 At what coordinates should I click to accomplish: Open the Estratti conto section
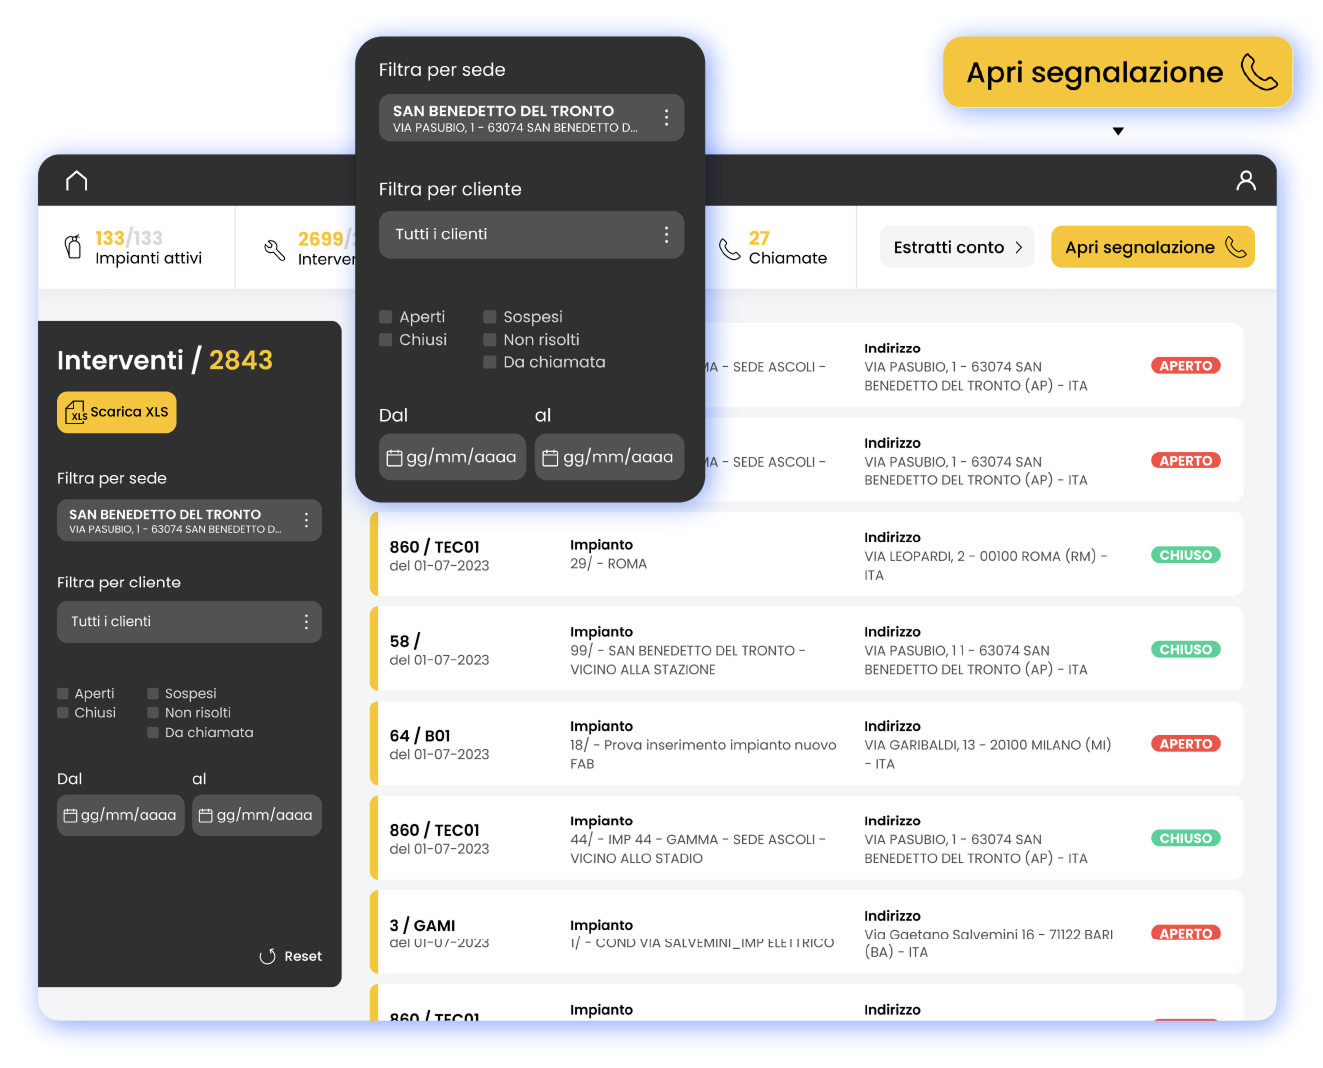[x=957, y=247]
